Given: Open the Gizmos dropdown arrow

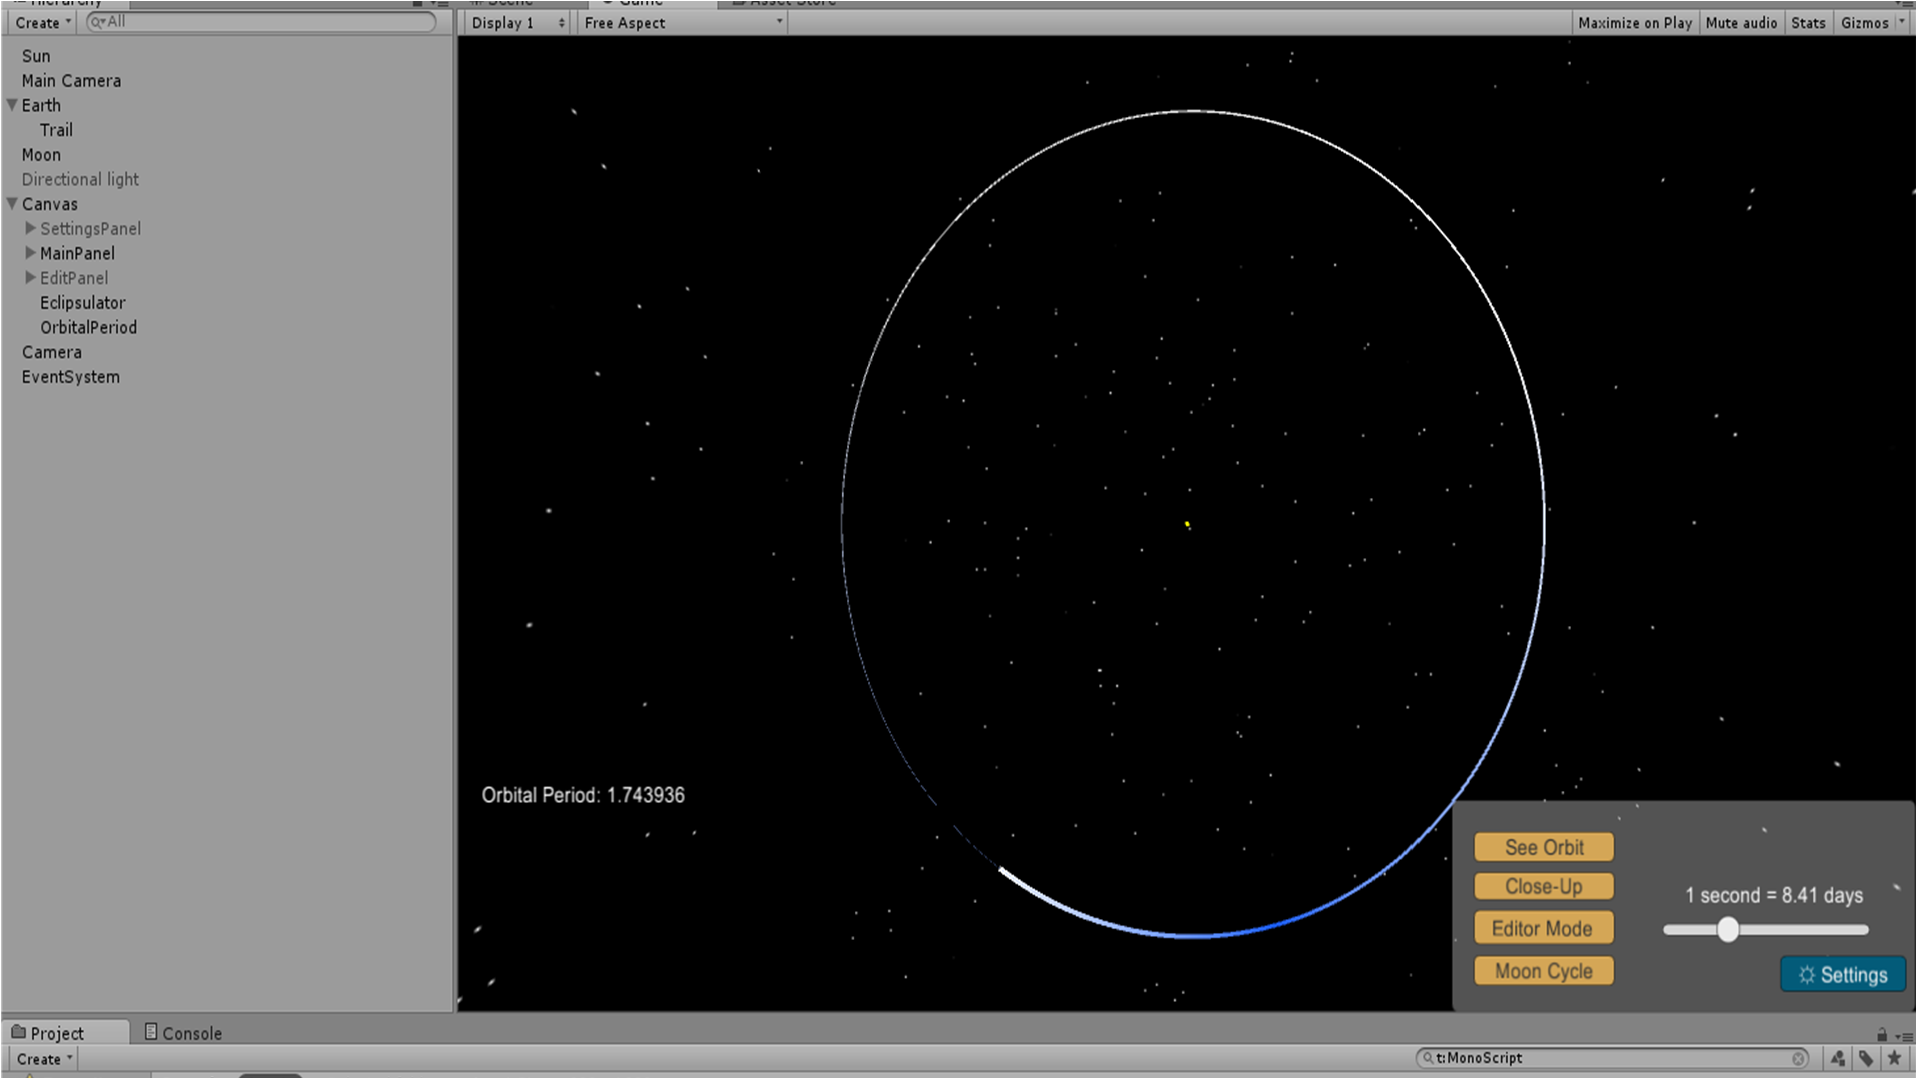Looking at the screenshot, I should click(x=1902, y=22).
